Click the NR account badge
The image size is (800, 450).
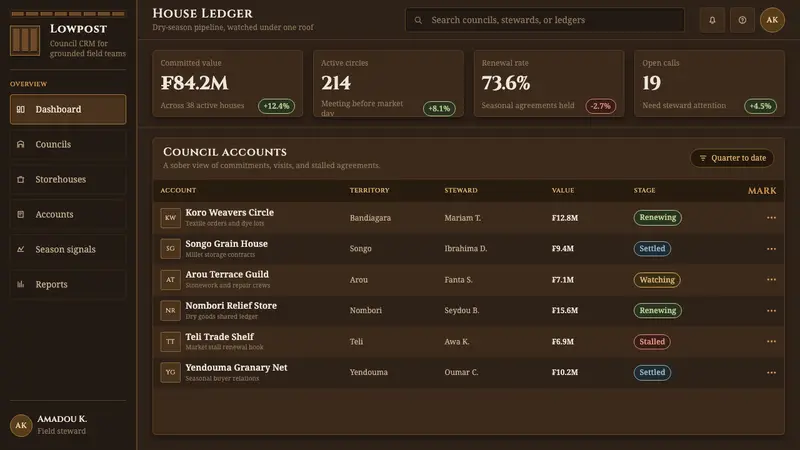pos(170,310)
